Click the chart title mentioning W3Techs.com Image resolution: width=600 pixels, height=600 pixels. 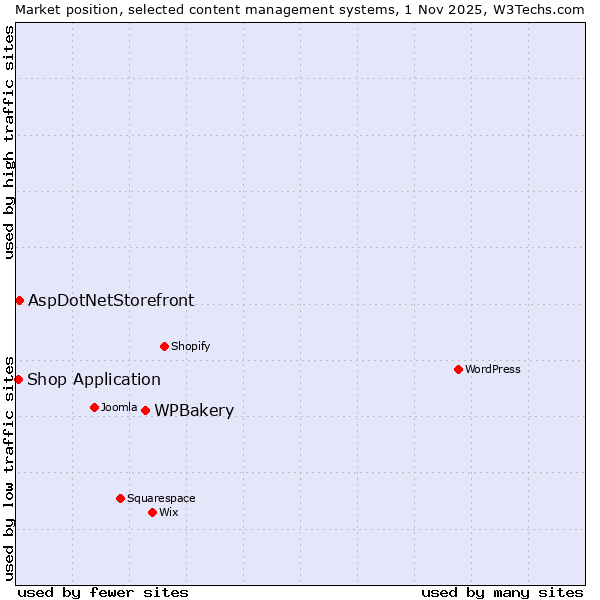tap(300, 8)
